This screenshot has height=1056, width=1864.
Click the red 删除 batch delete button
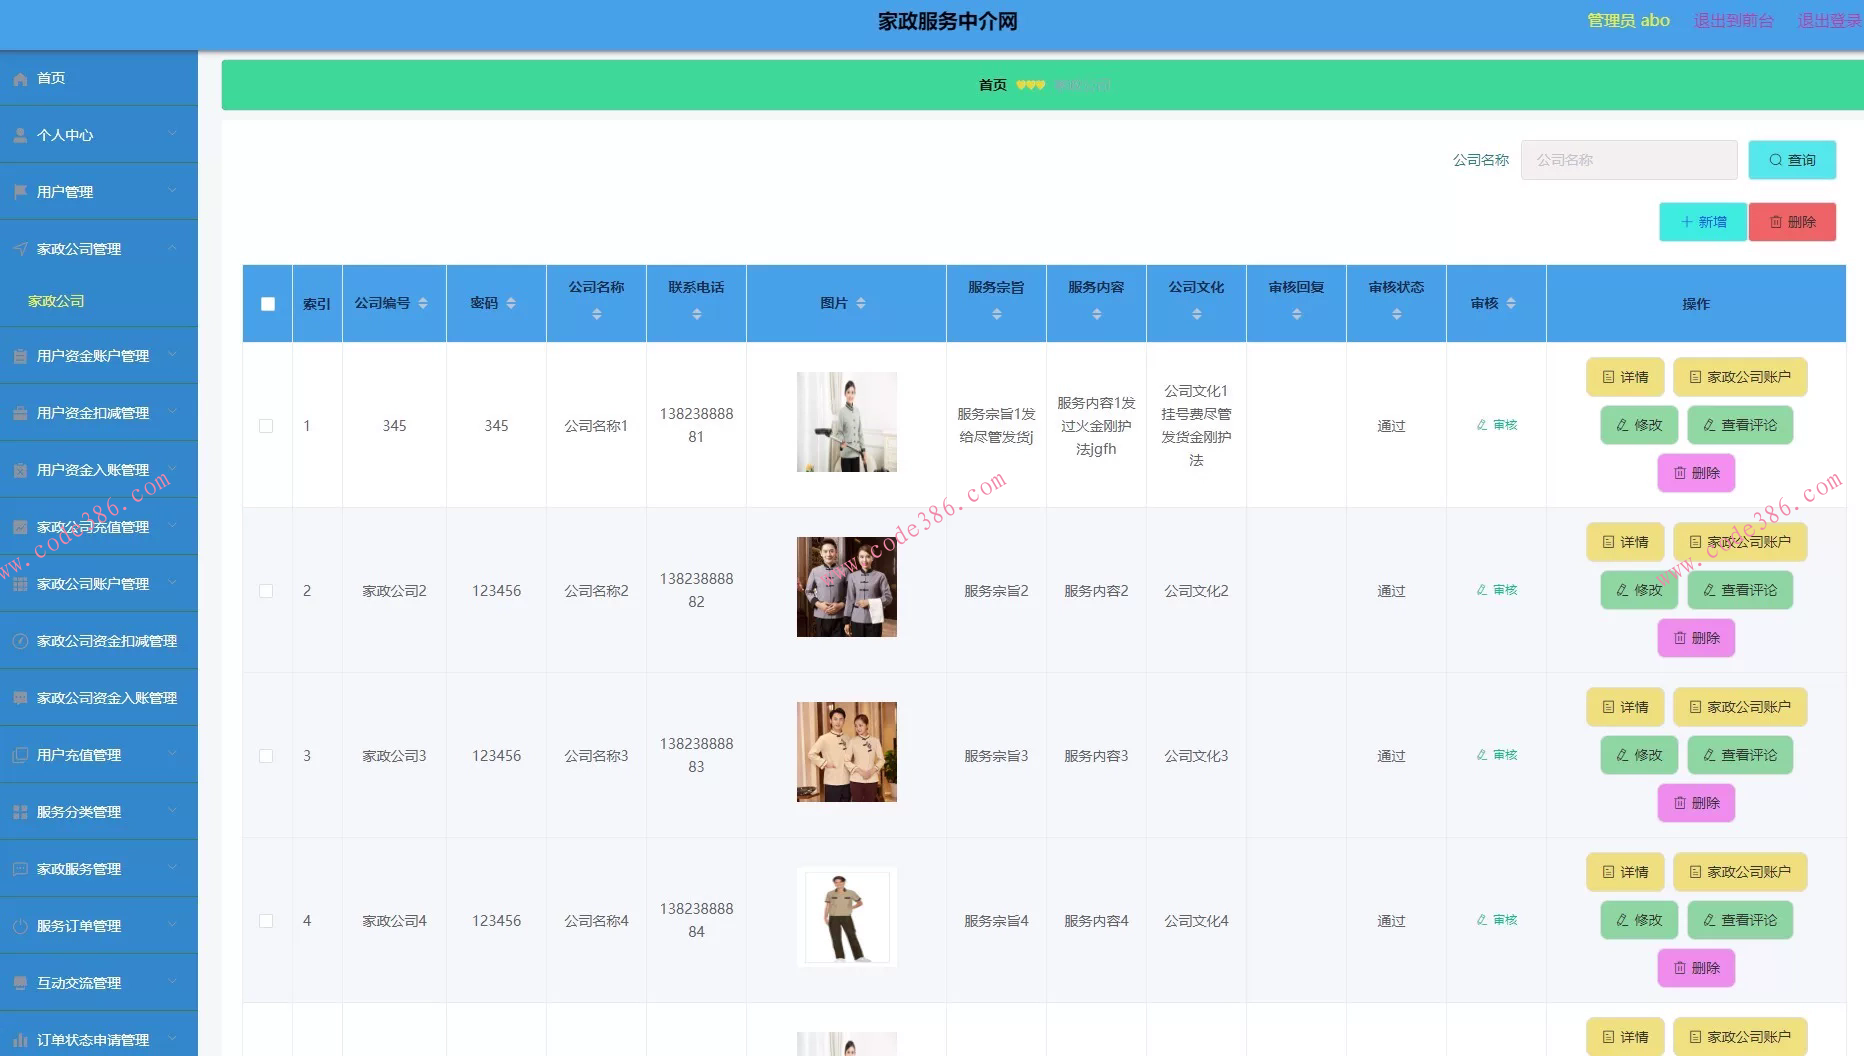point(1792,222)
